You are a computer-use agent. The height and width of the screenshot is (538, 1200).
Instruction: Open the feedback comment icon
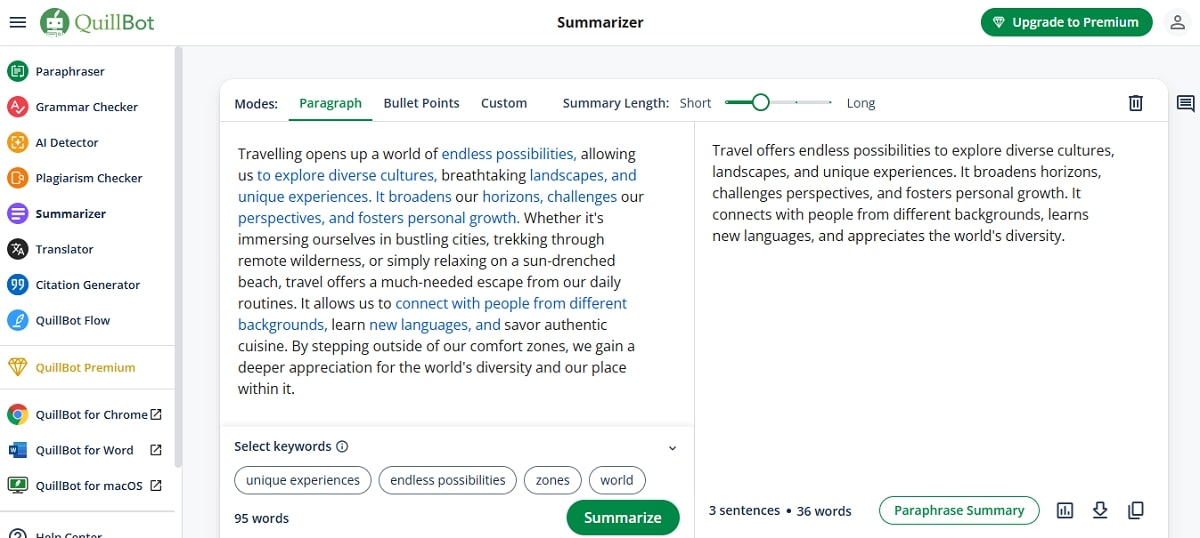pyautogui.click(x=1185, y=103)
